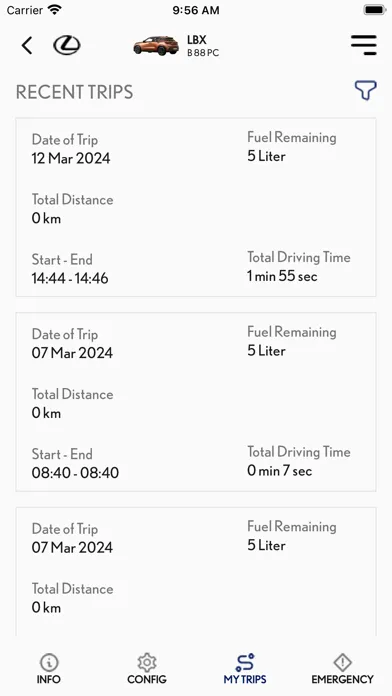Tap the battery indicator icon
This screenshot has width=392, height=696.
(x=374, y=10)
